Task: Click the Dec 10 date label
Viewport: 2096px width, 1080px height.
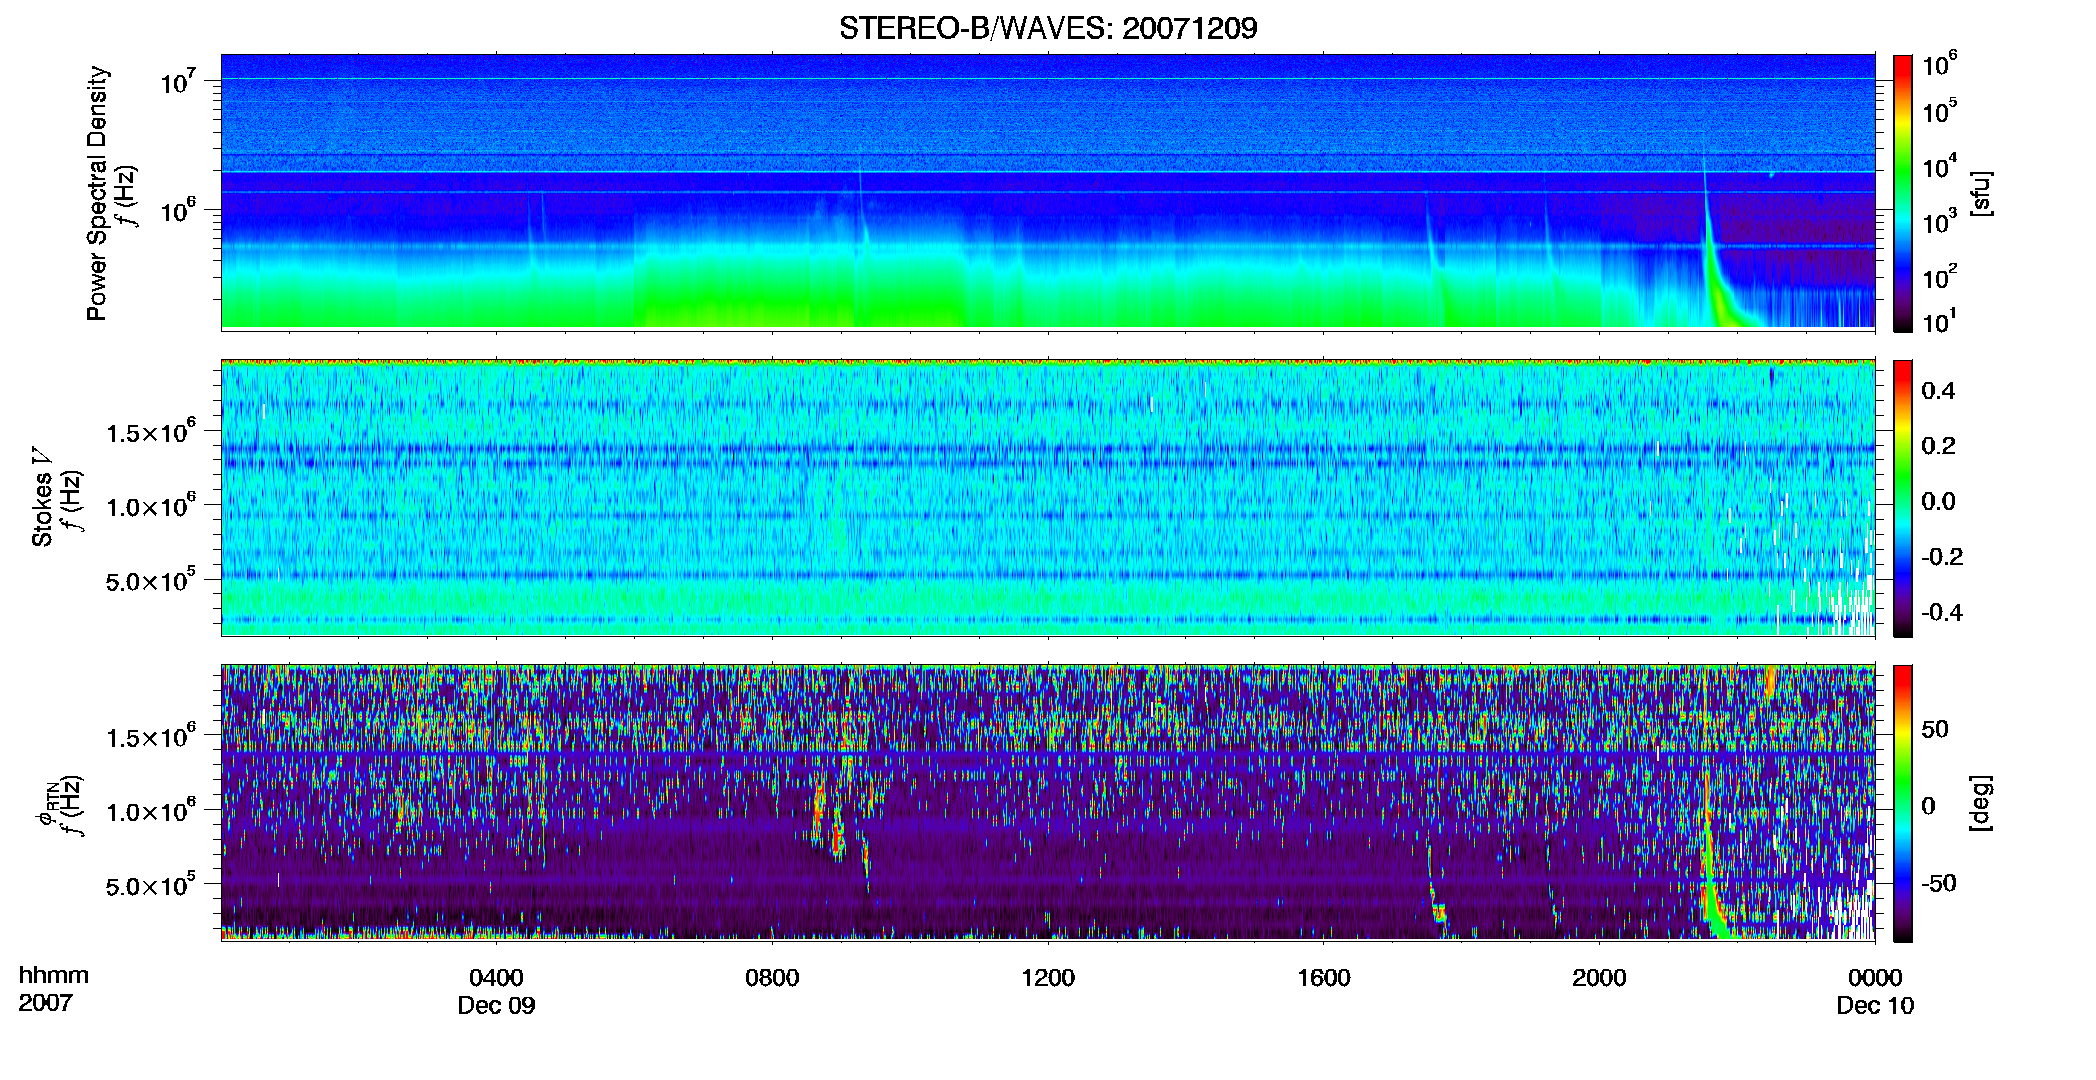Action: [x=1875, y=1005]
